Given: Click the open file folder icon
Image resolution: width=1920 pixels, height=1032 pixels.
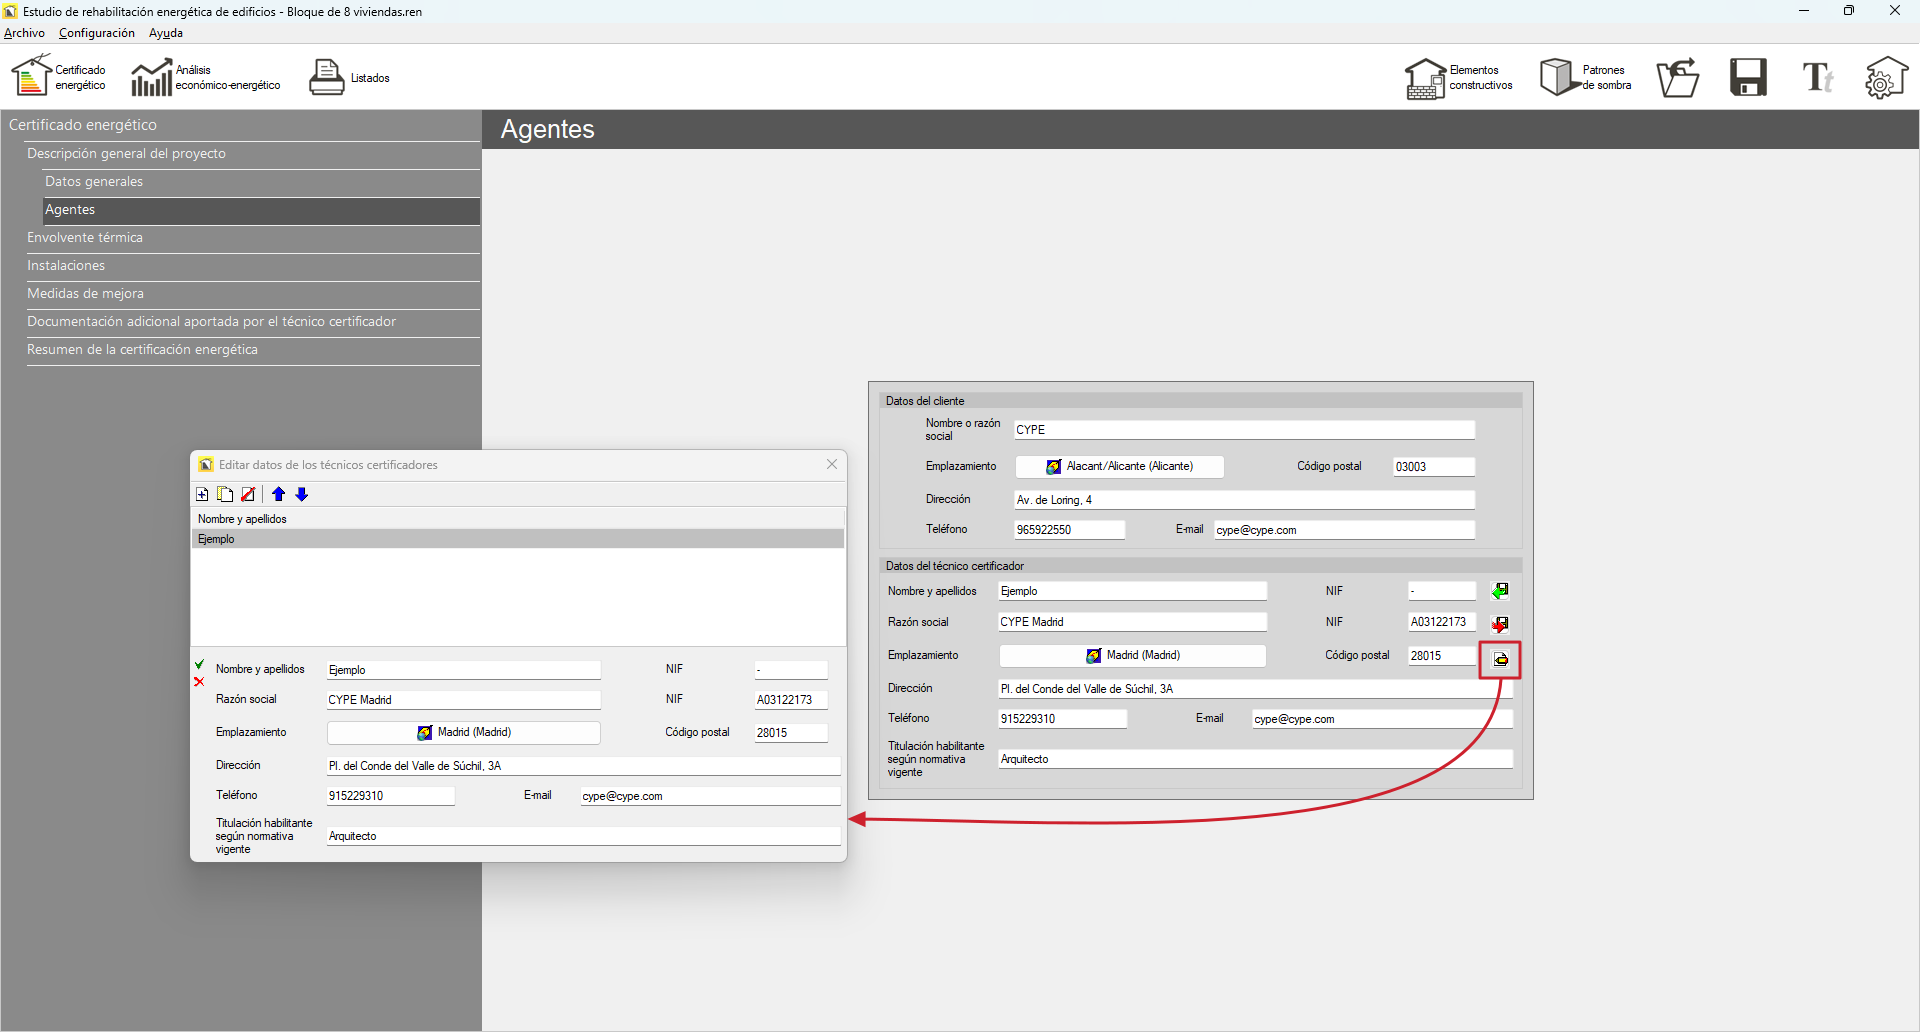Looking at the screenshot, I should click(x=1678, y=77).
